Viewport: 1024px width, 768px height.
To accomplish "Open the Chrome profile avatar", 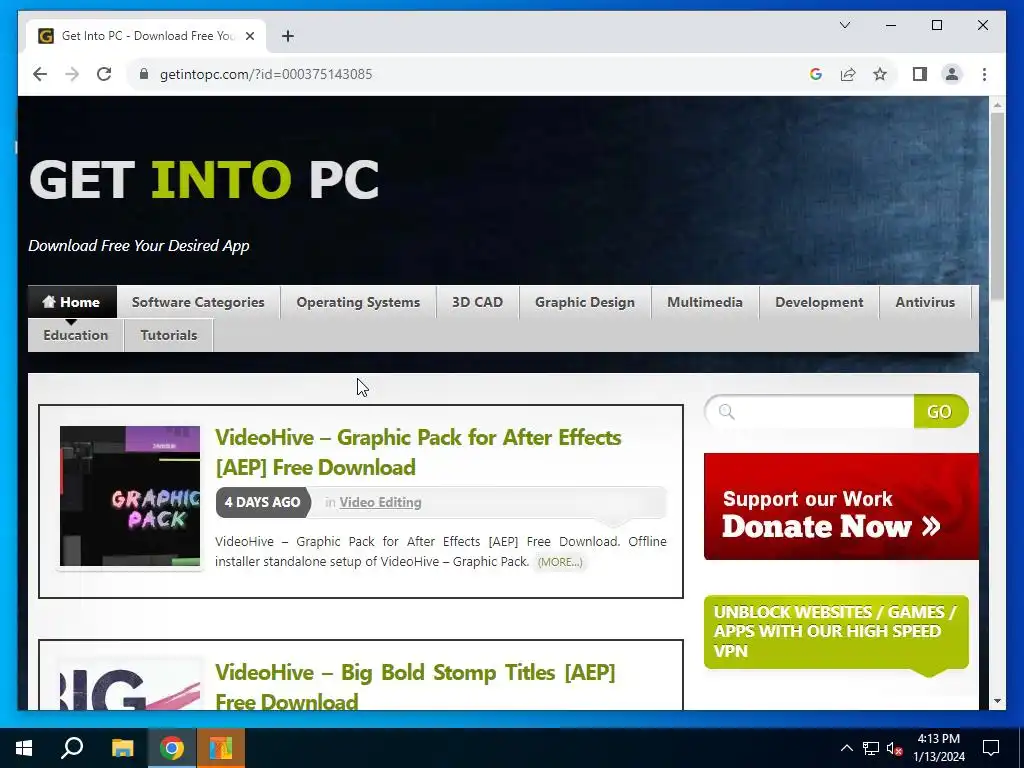I will coord(952,74).
